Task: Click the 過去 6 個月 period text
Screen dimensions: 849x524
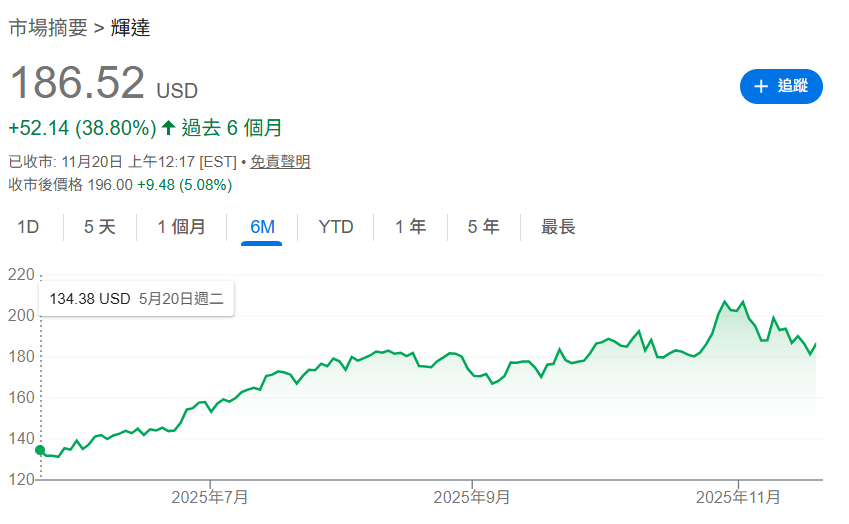Action: [232, 128]
